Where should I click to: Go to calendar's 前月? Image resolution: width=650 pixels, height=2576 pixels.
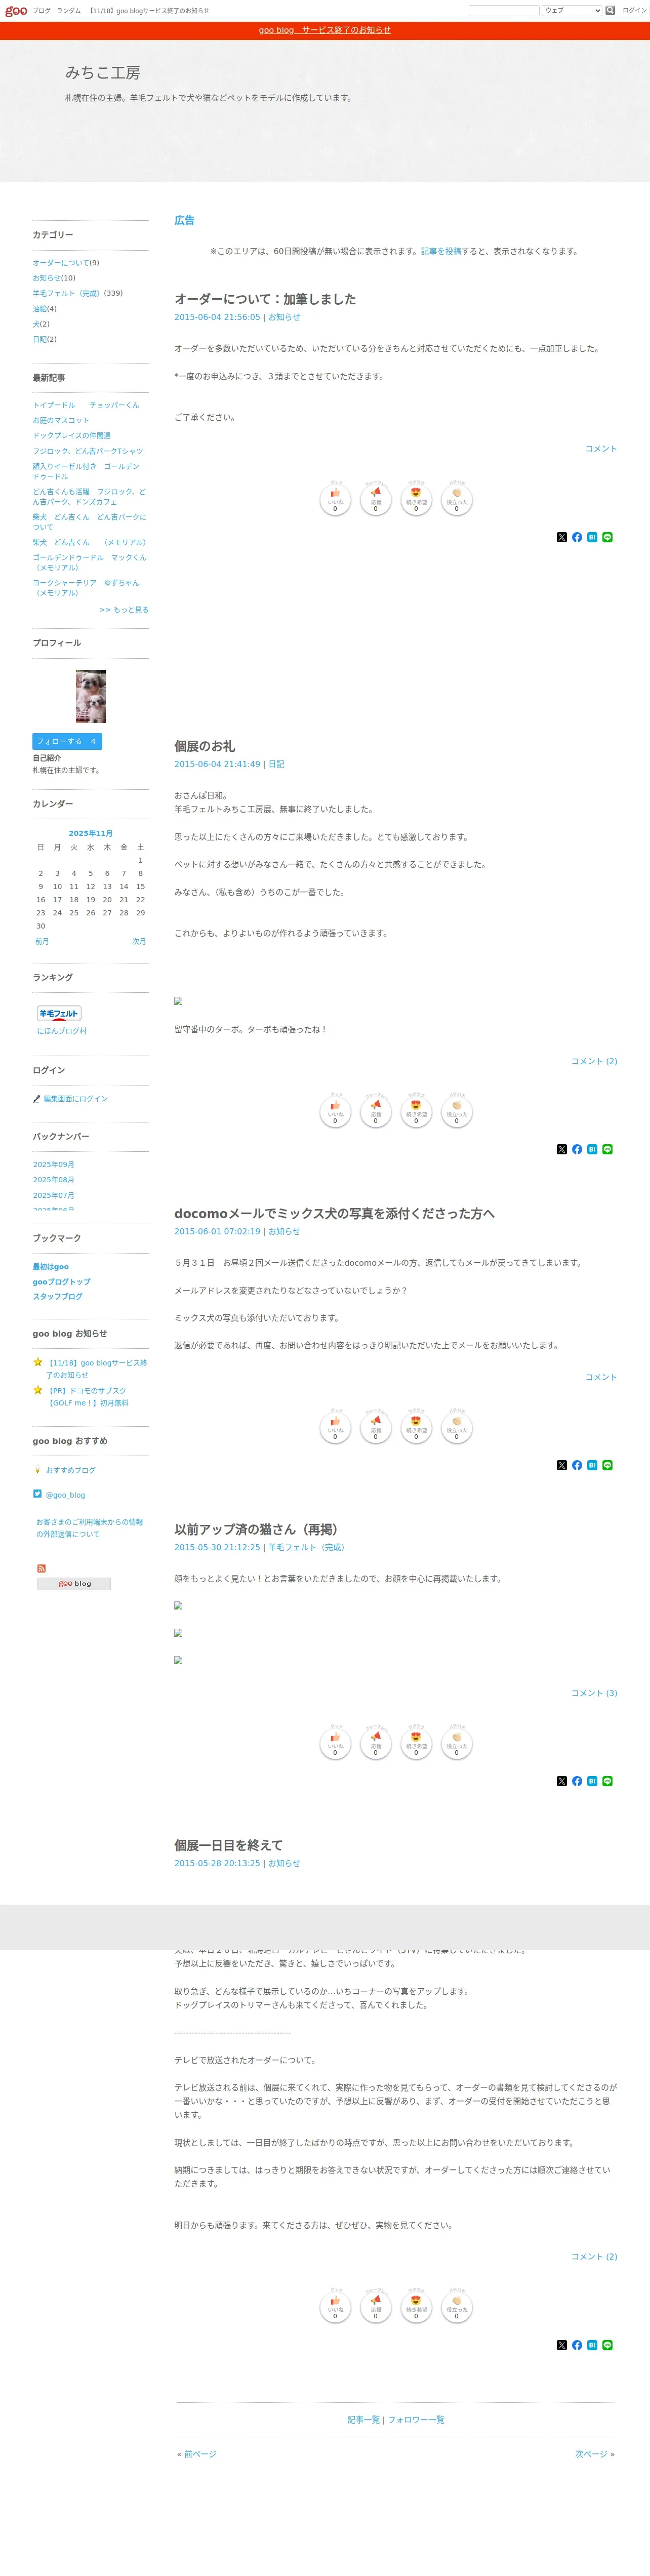[x=42, y=941]
